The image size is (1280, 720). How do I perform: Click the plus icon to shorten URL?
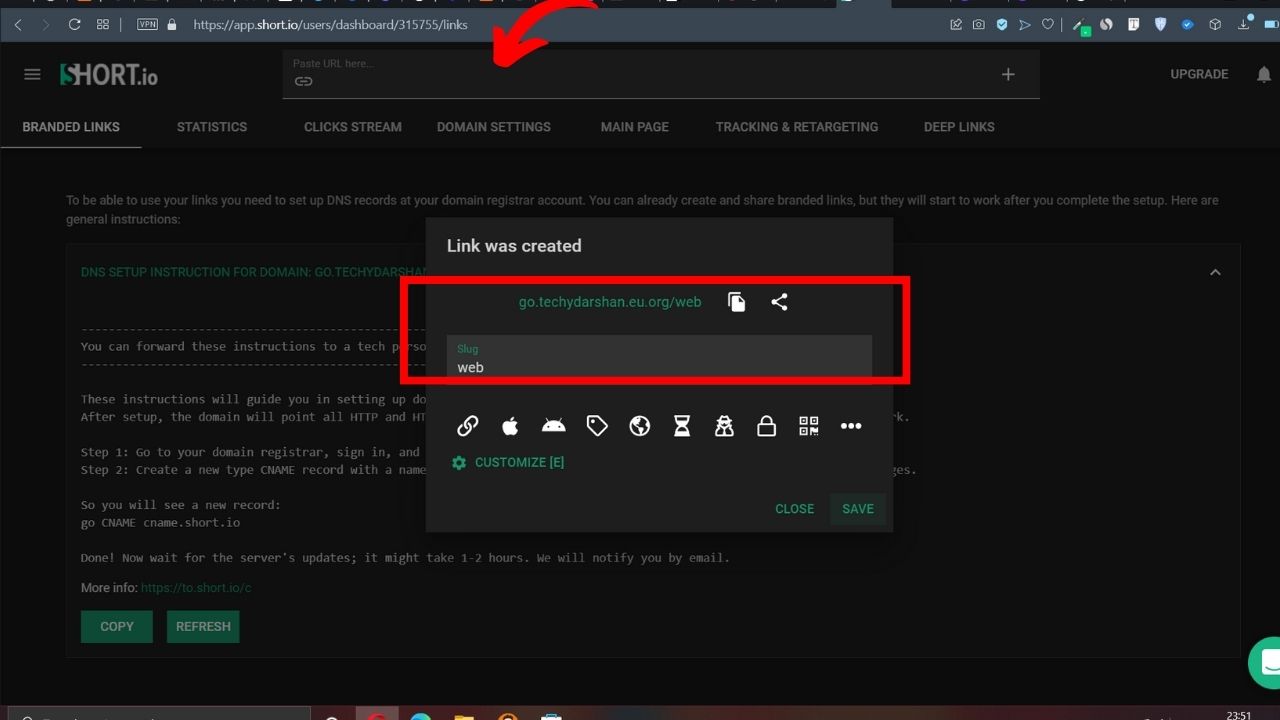pos(1008,74)
